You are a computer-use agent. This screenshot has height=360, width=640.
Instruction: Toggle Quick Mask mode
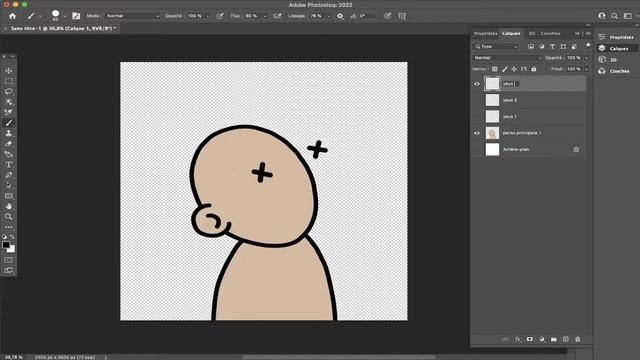[x=9, y=260]
